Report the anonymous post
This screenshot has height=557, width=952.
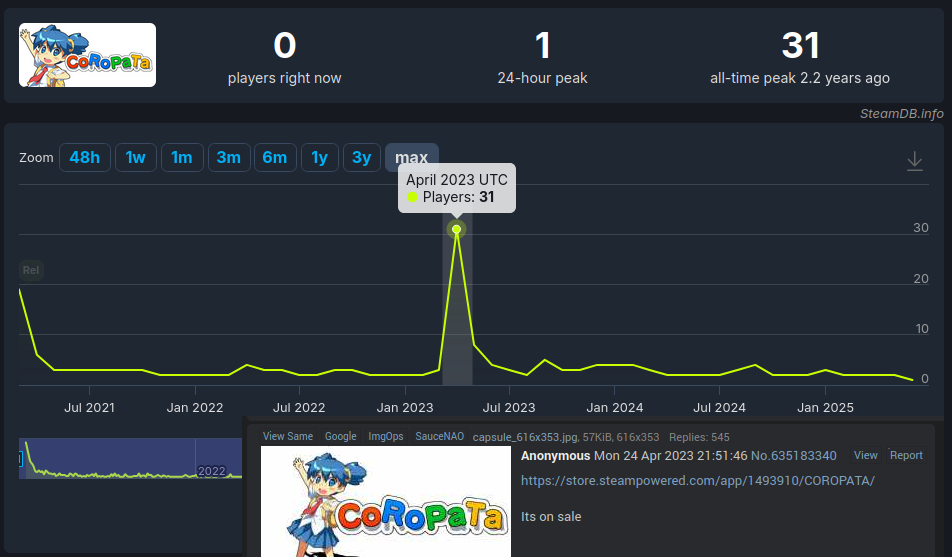pos(906,455)
